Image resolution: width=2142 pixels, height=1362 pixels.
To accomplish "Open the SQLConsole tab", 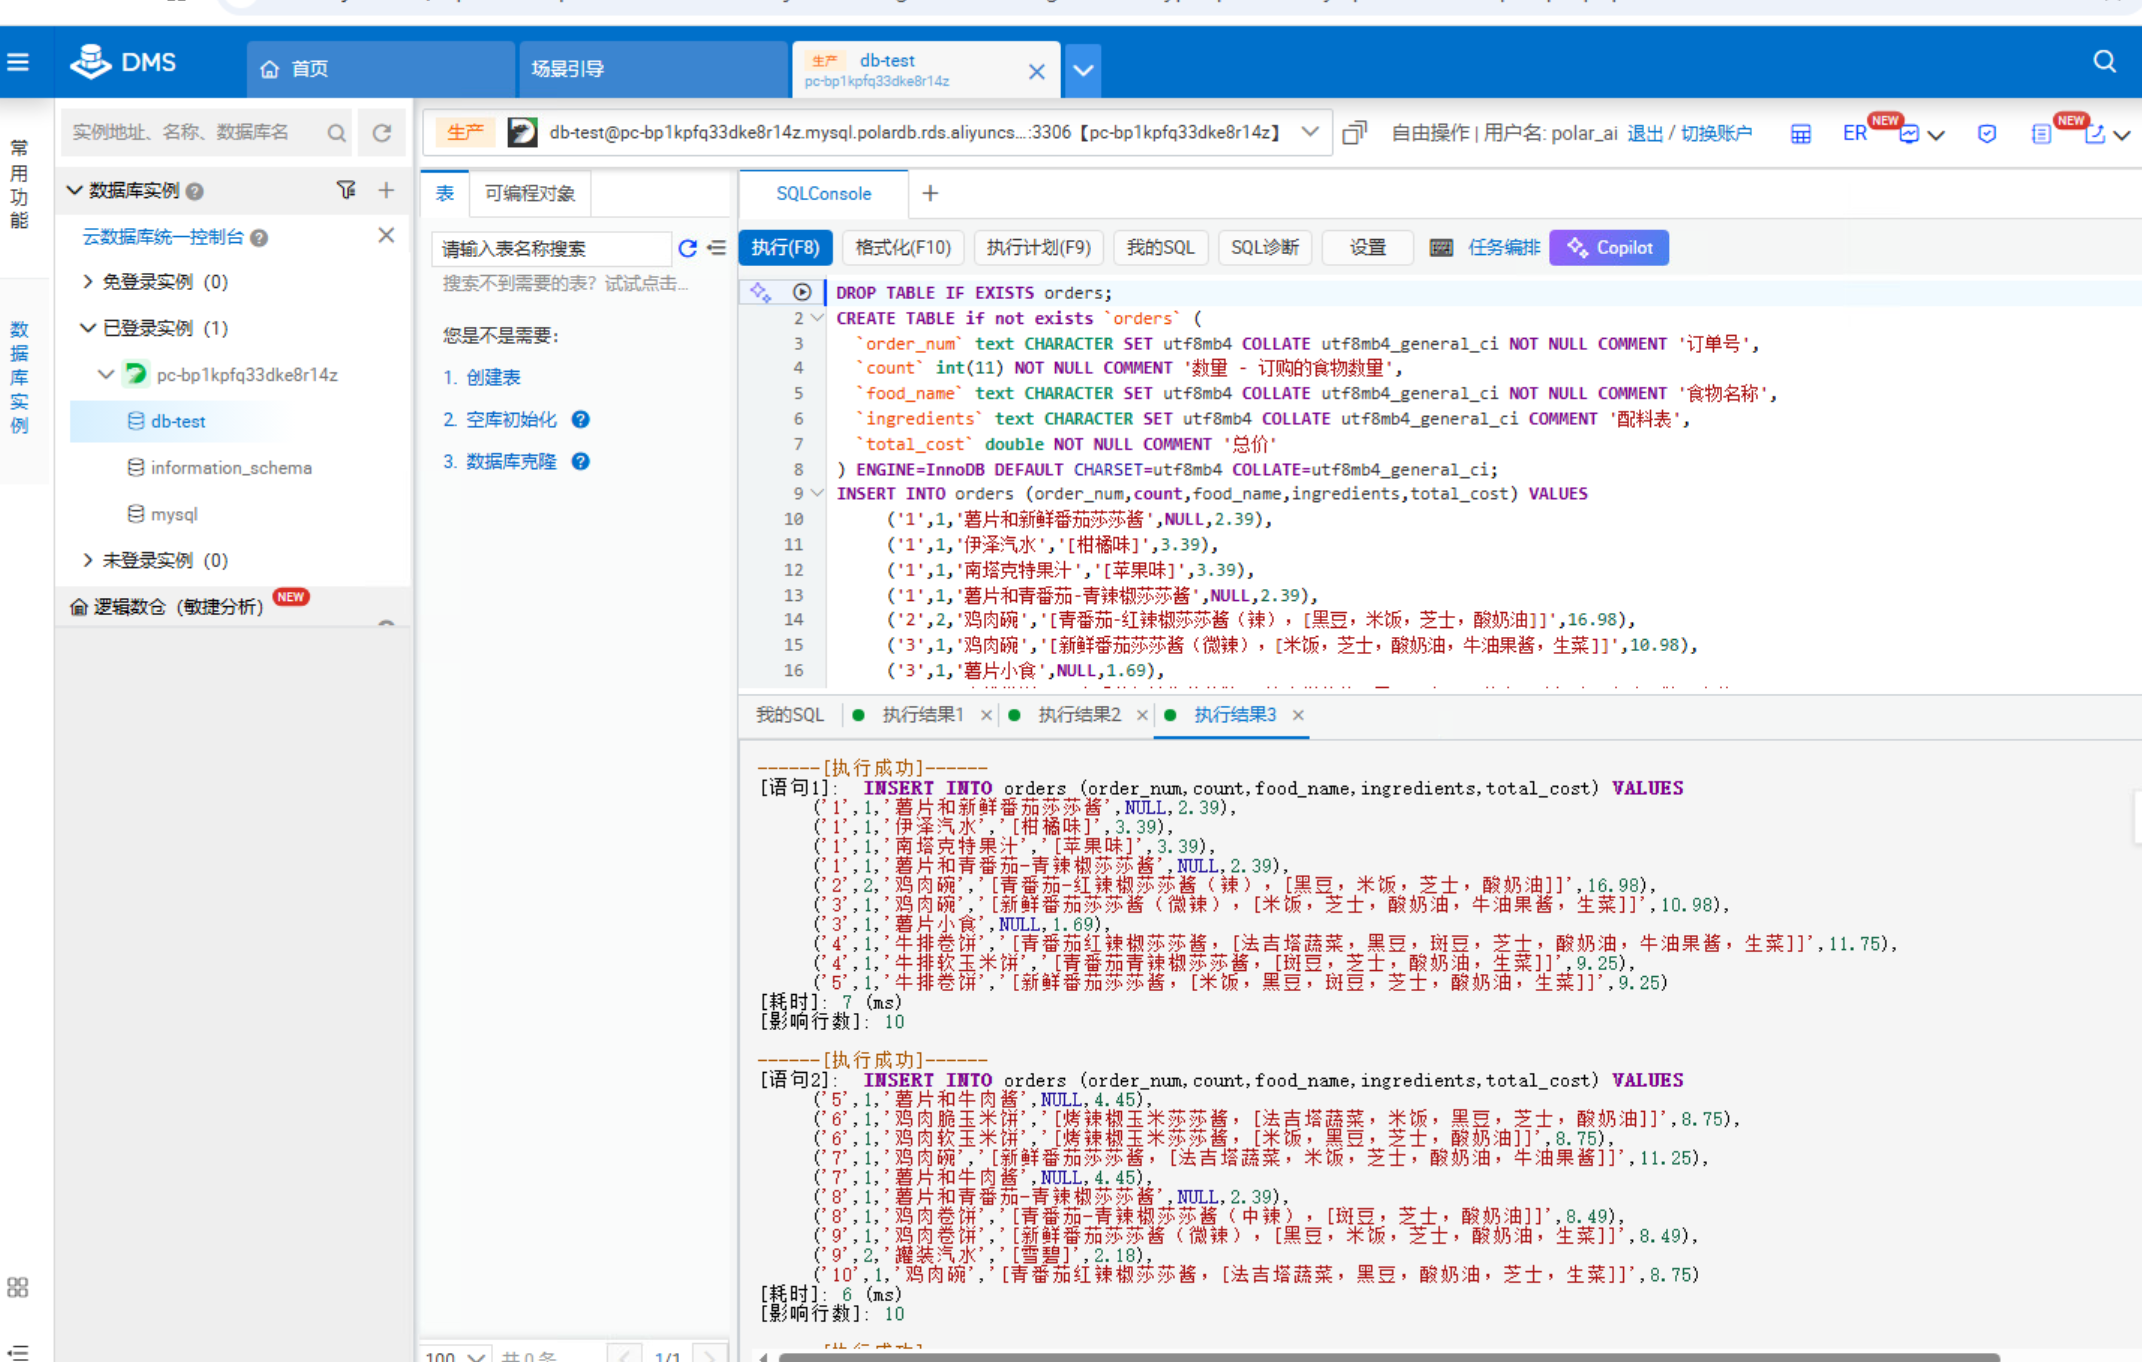I will click(x=824, y=193).
